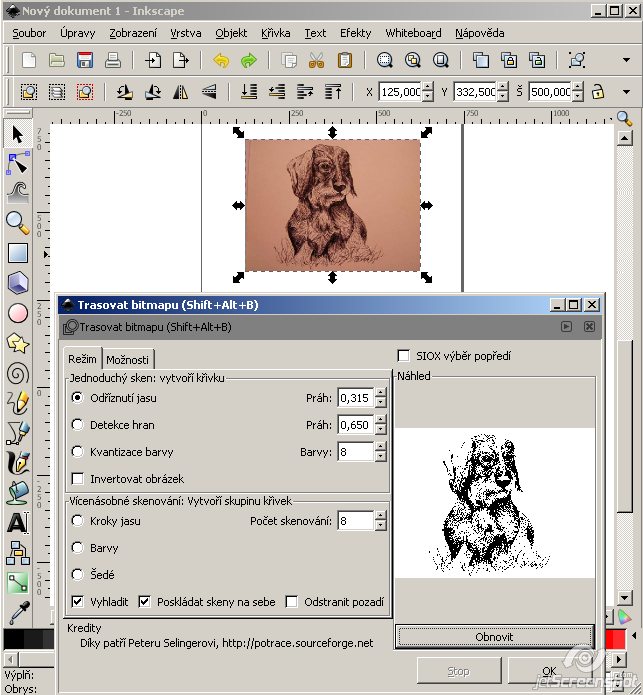Image resolution: width=643 pixels, height=695 pixels.
Task: Switch to the Možnosti tab
Action: pyautogui.click(x=129, y=360)
